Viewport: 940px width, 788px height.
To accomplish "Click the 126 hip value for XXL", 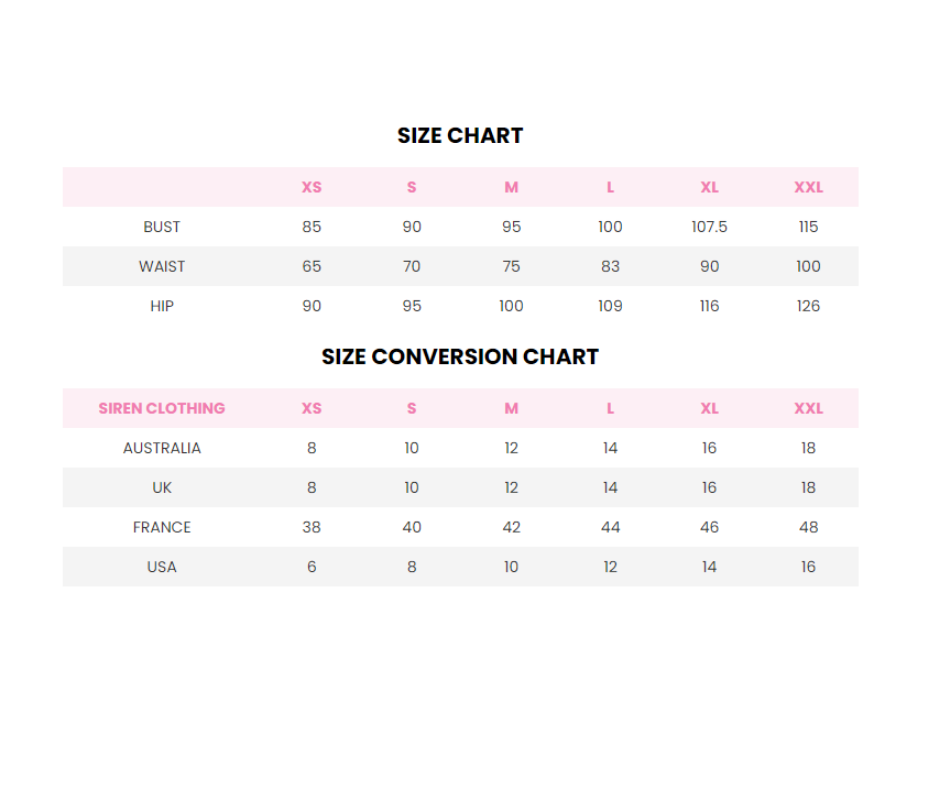I will [x=808, y=306].
